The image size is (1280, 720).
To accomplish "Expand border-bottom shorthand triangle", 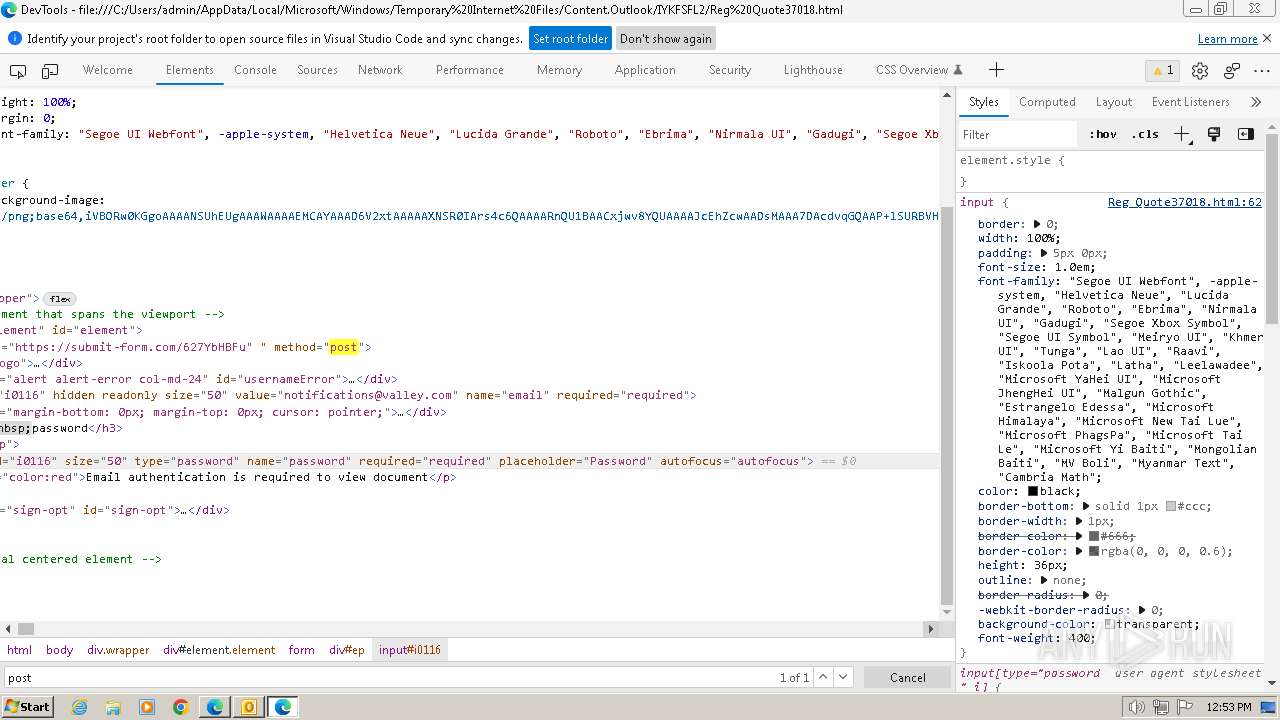I will pos(1086,507).
